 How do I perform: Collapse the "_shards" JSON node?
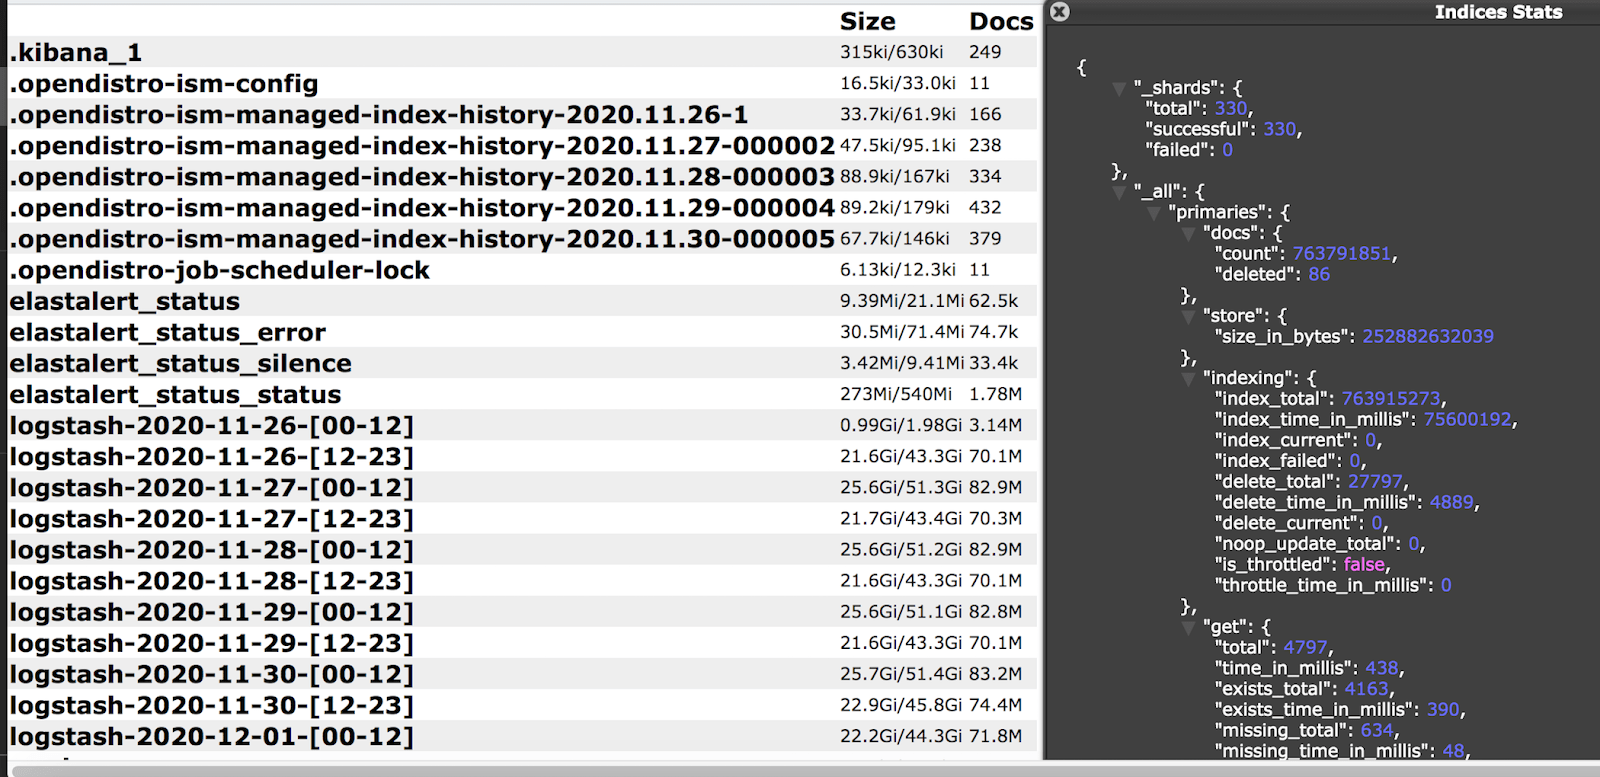(1119, 89)
